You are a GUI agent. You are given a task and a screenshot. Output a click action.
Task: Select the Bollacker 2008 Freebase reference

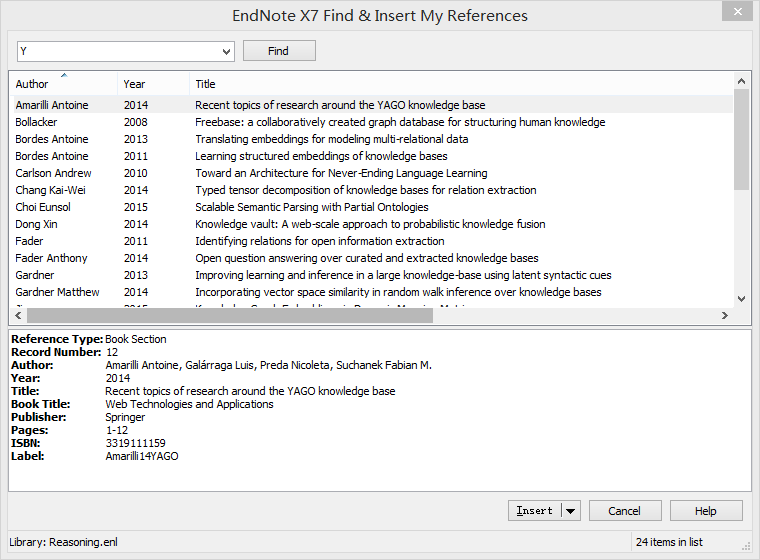coord(371,122)
